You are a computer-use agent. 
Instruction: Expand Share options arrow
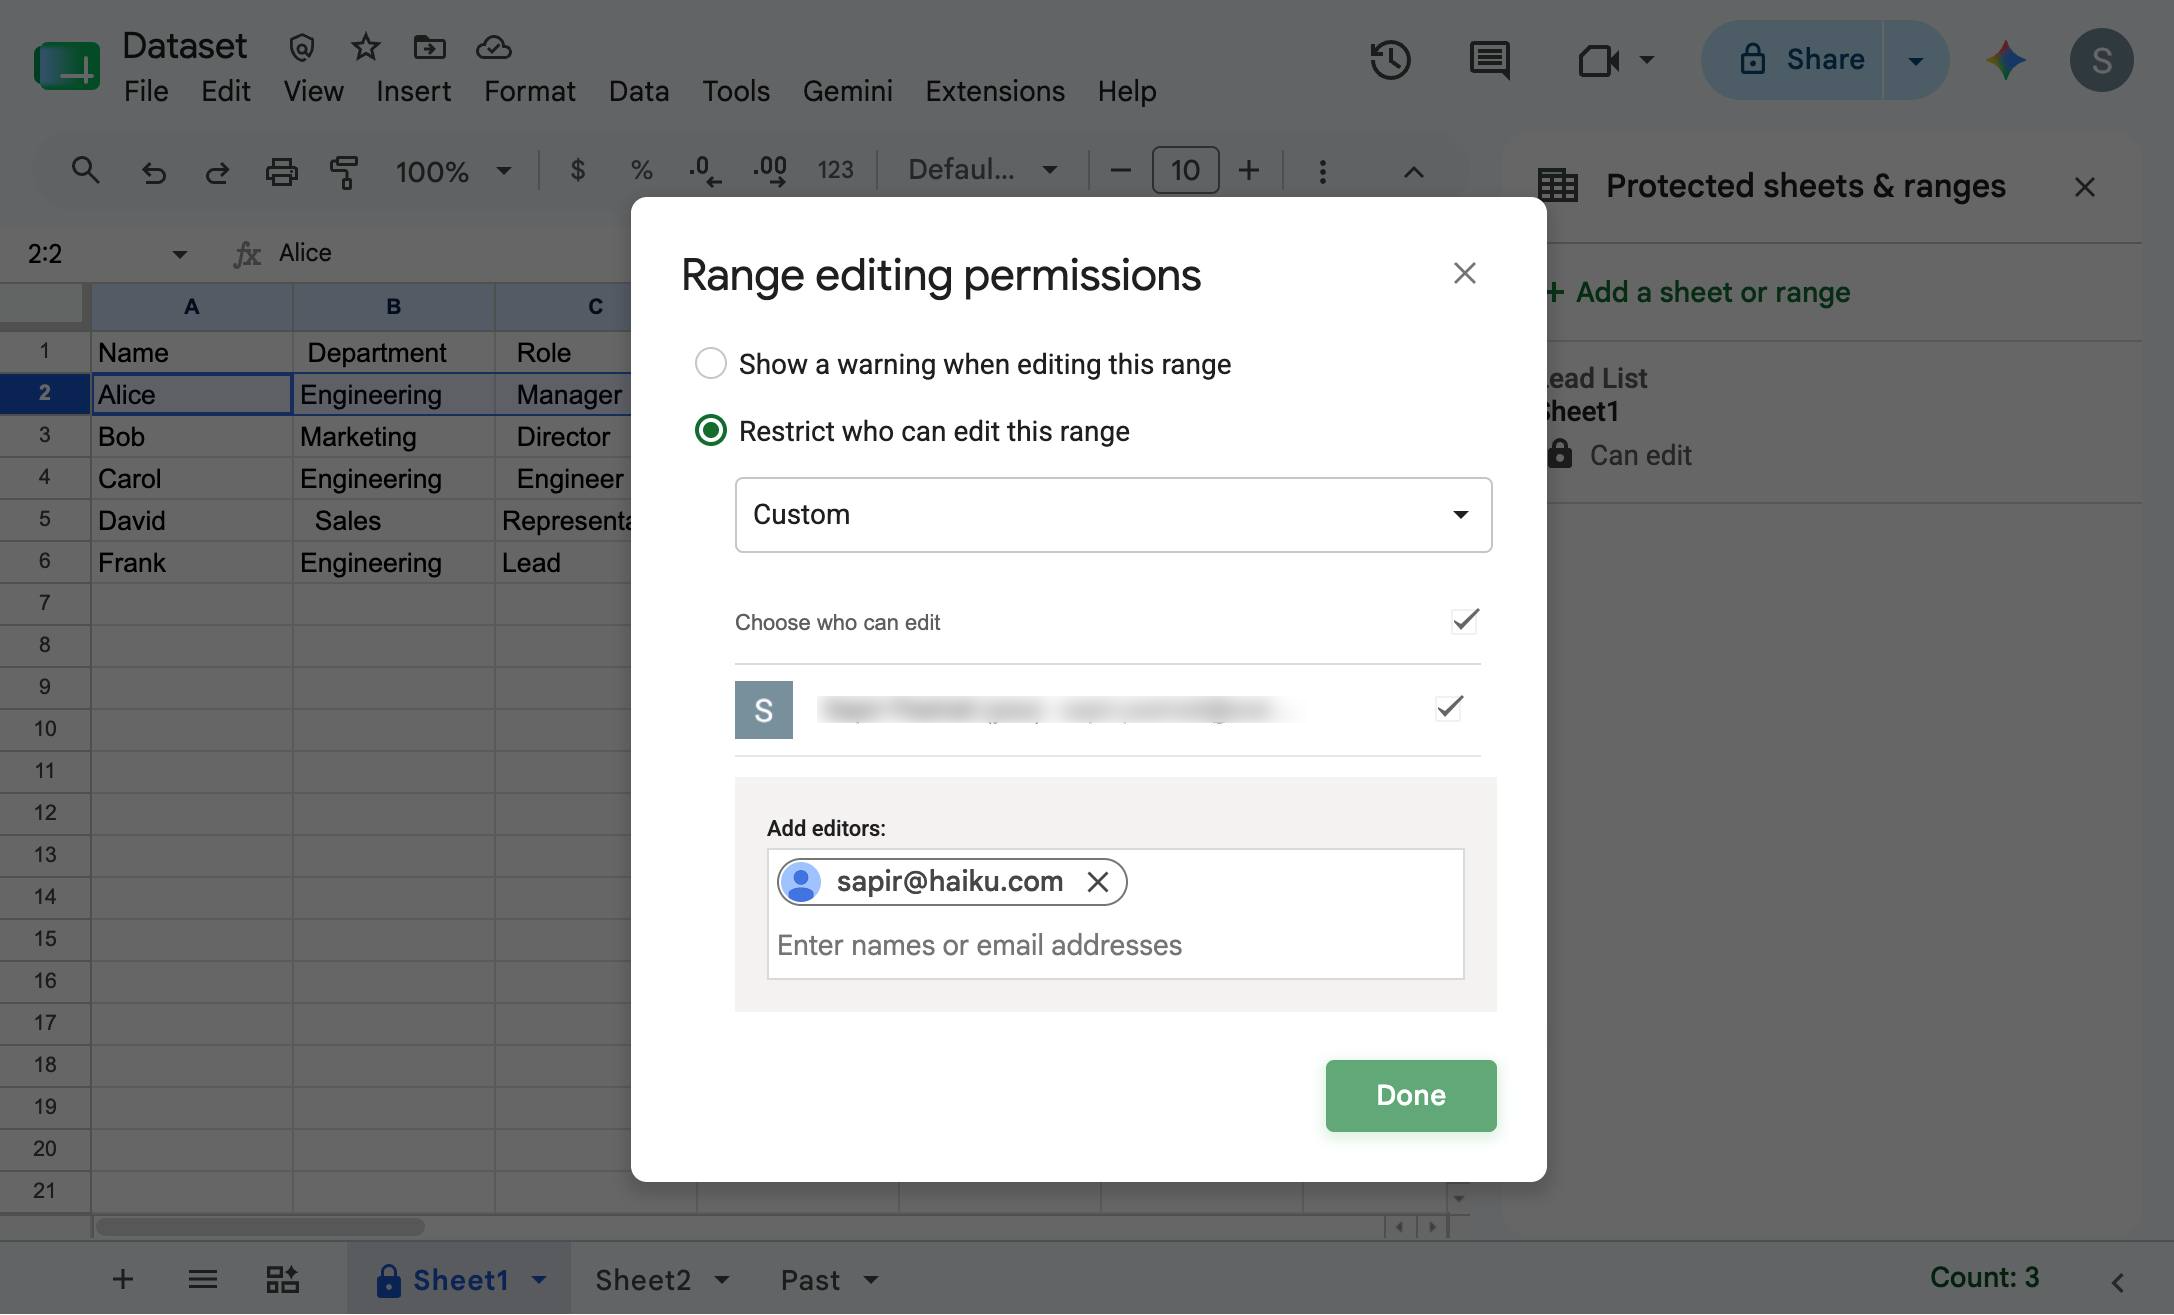tap(1915, 60)
